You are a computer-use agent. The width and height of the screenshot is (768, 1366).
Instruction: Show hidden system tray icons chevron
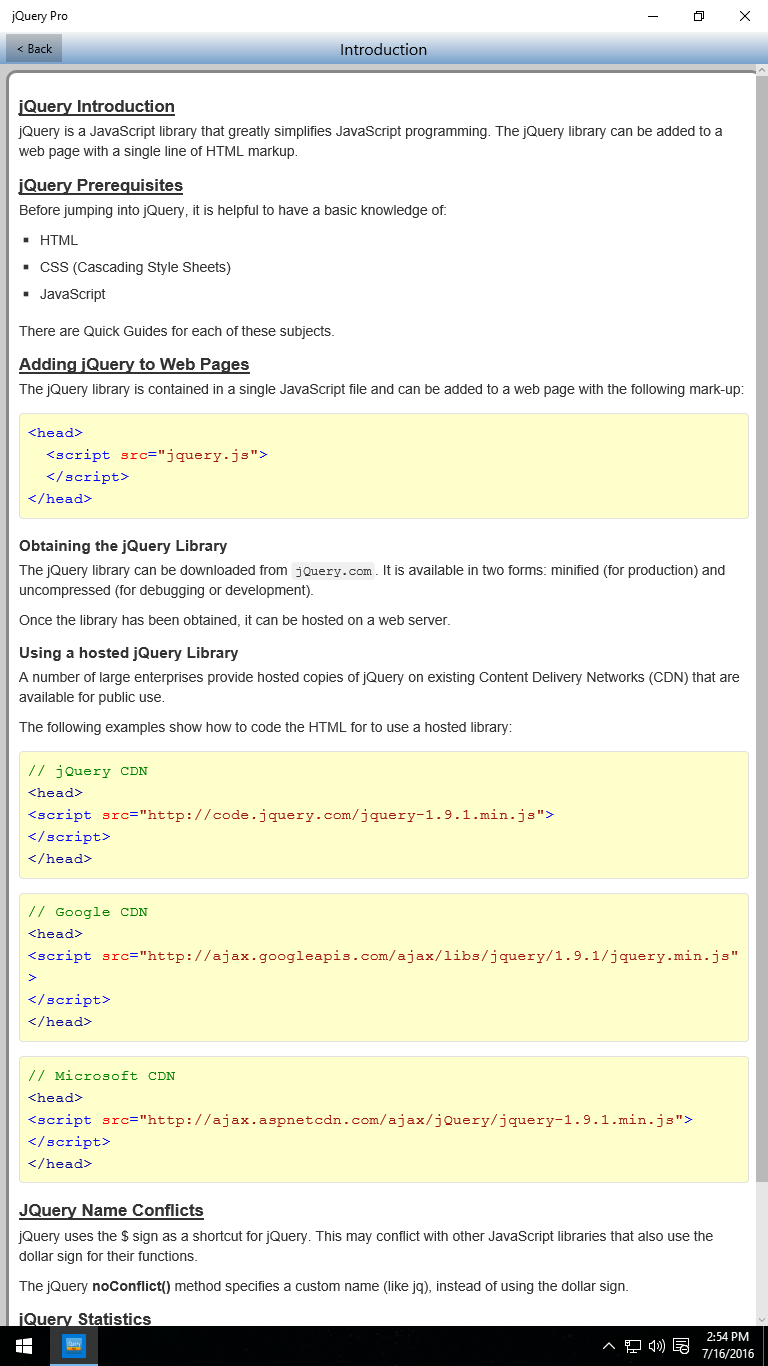pyautogui.click(x=608, y=1346)
